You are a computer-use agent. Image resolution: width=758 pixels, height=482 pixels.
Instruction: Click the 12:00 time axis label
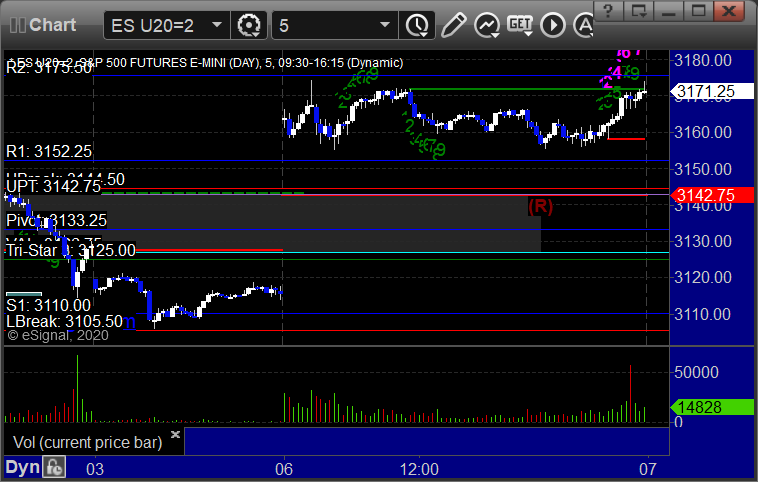[x=419, y=469]
